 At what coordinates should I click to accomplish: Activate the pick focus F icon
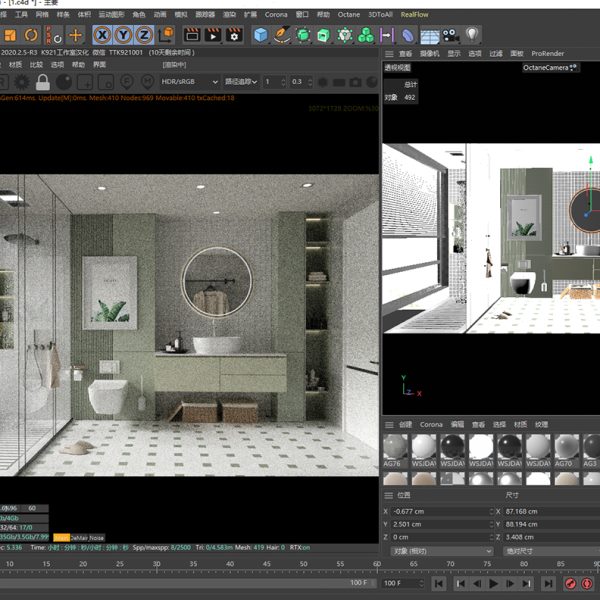click(x=127, y=82)
